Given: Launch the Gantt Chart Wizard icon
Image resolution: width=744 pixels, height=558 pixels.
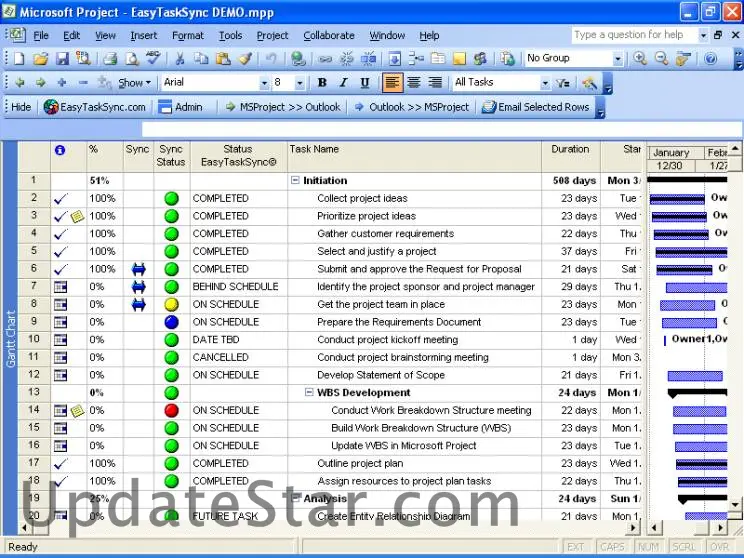Looking at the screenshot, I should pyautogui.click(x=589, y=83).
